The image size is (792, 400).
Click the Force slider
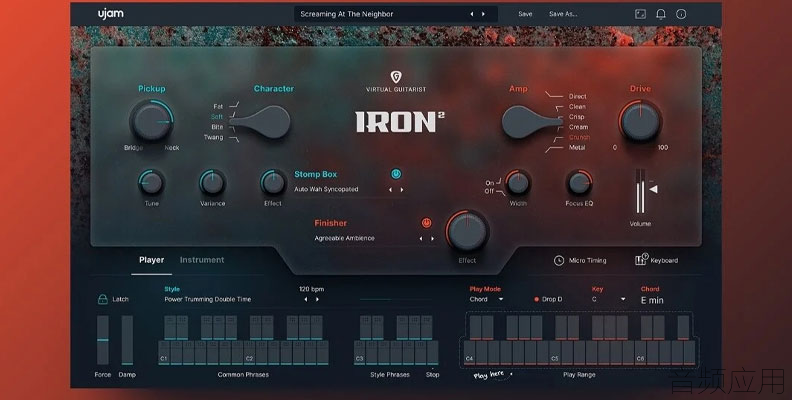[x=103, y=340]
